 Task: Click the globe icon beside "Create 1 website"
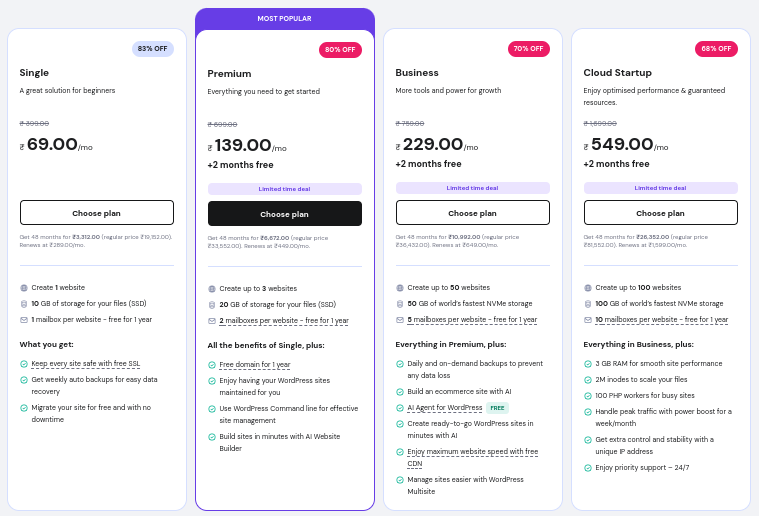[24, 287]
